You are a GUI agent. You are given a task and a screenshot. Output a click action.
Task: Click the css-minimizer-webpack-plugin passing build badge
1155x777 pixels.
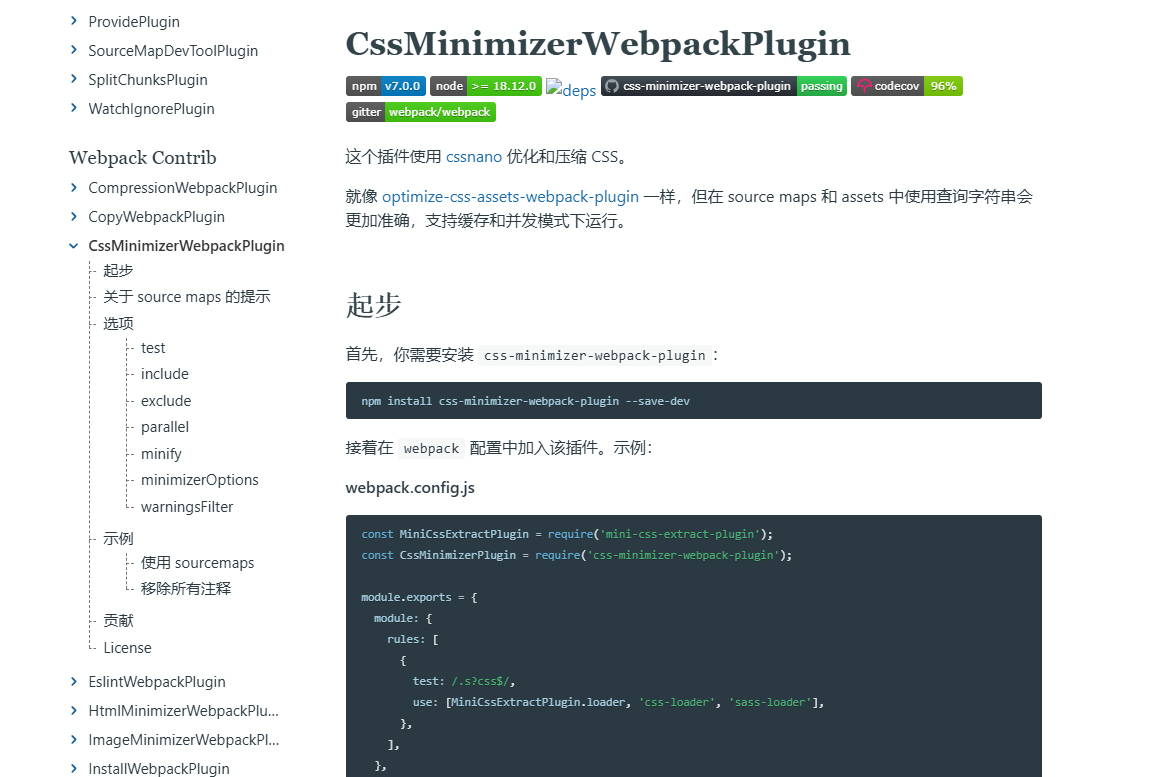coord(723,86)
